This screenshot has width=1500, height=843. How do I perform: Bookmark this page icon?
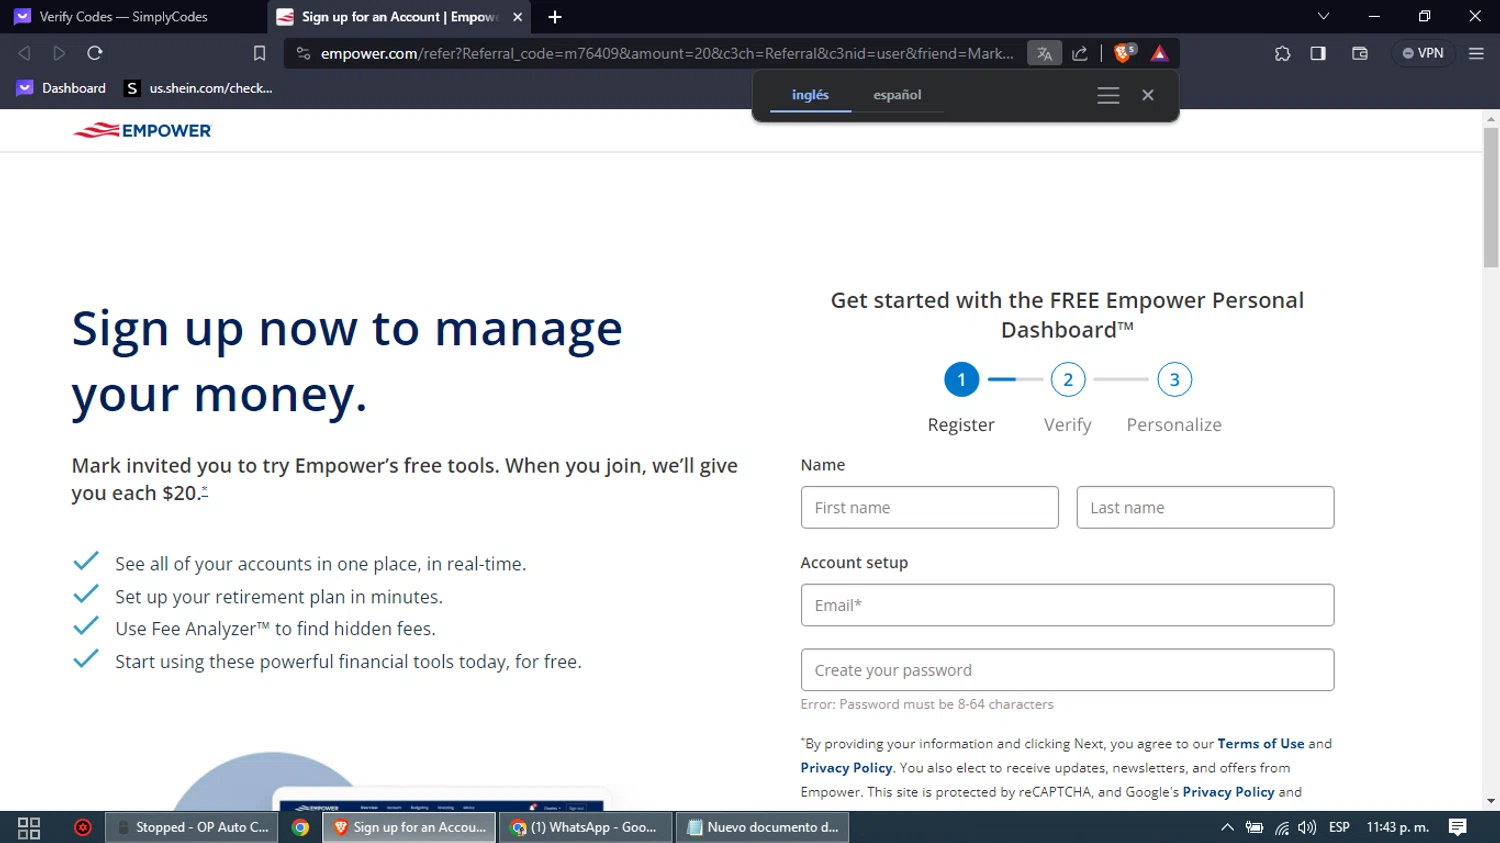click(259, 53)
